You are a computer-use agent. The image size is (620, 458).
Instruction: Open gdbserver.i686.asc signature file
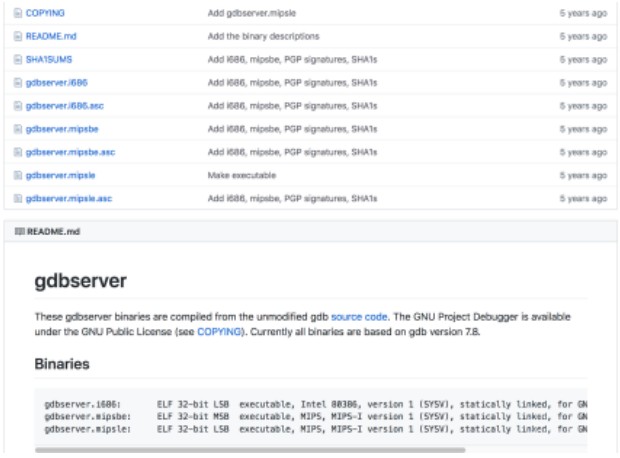click(x=64, y=105)
